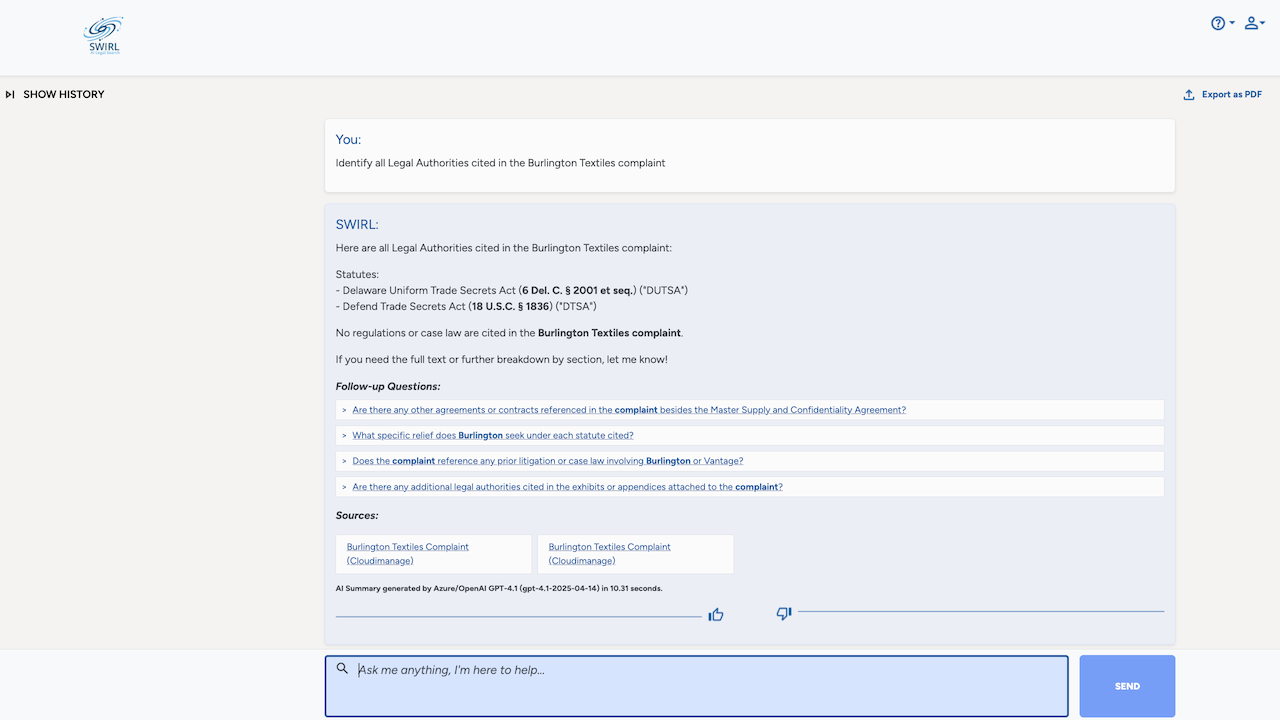Click the '6 Del. C. § 2001 et seq.' citation

(578, 290)
